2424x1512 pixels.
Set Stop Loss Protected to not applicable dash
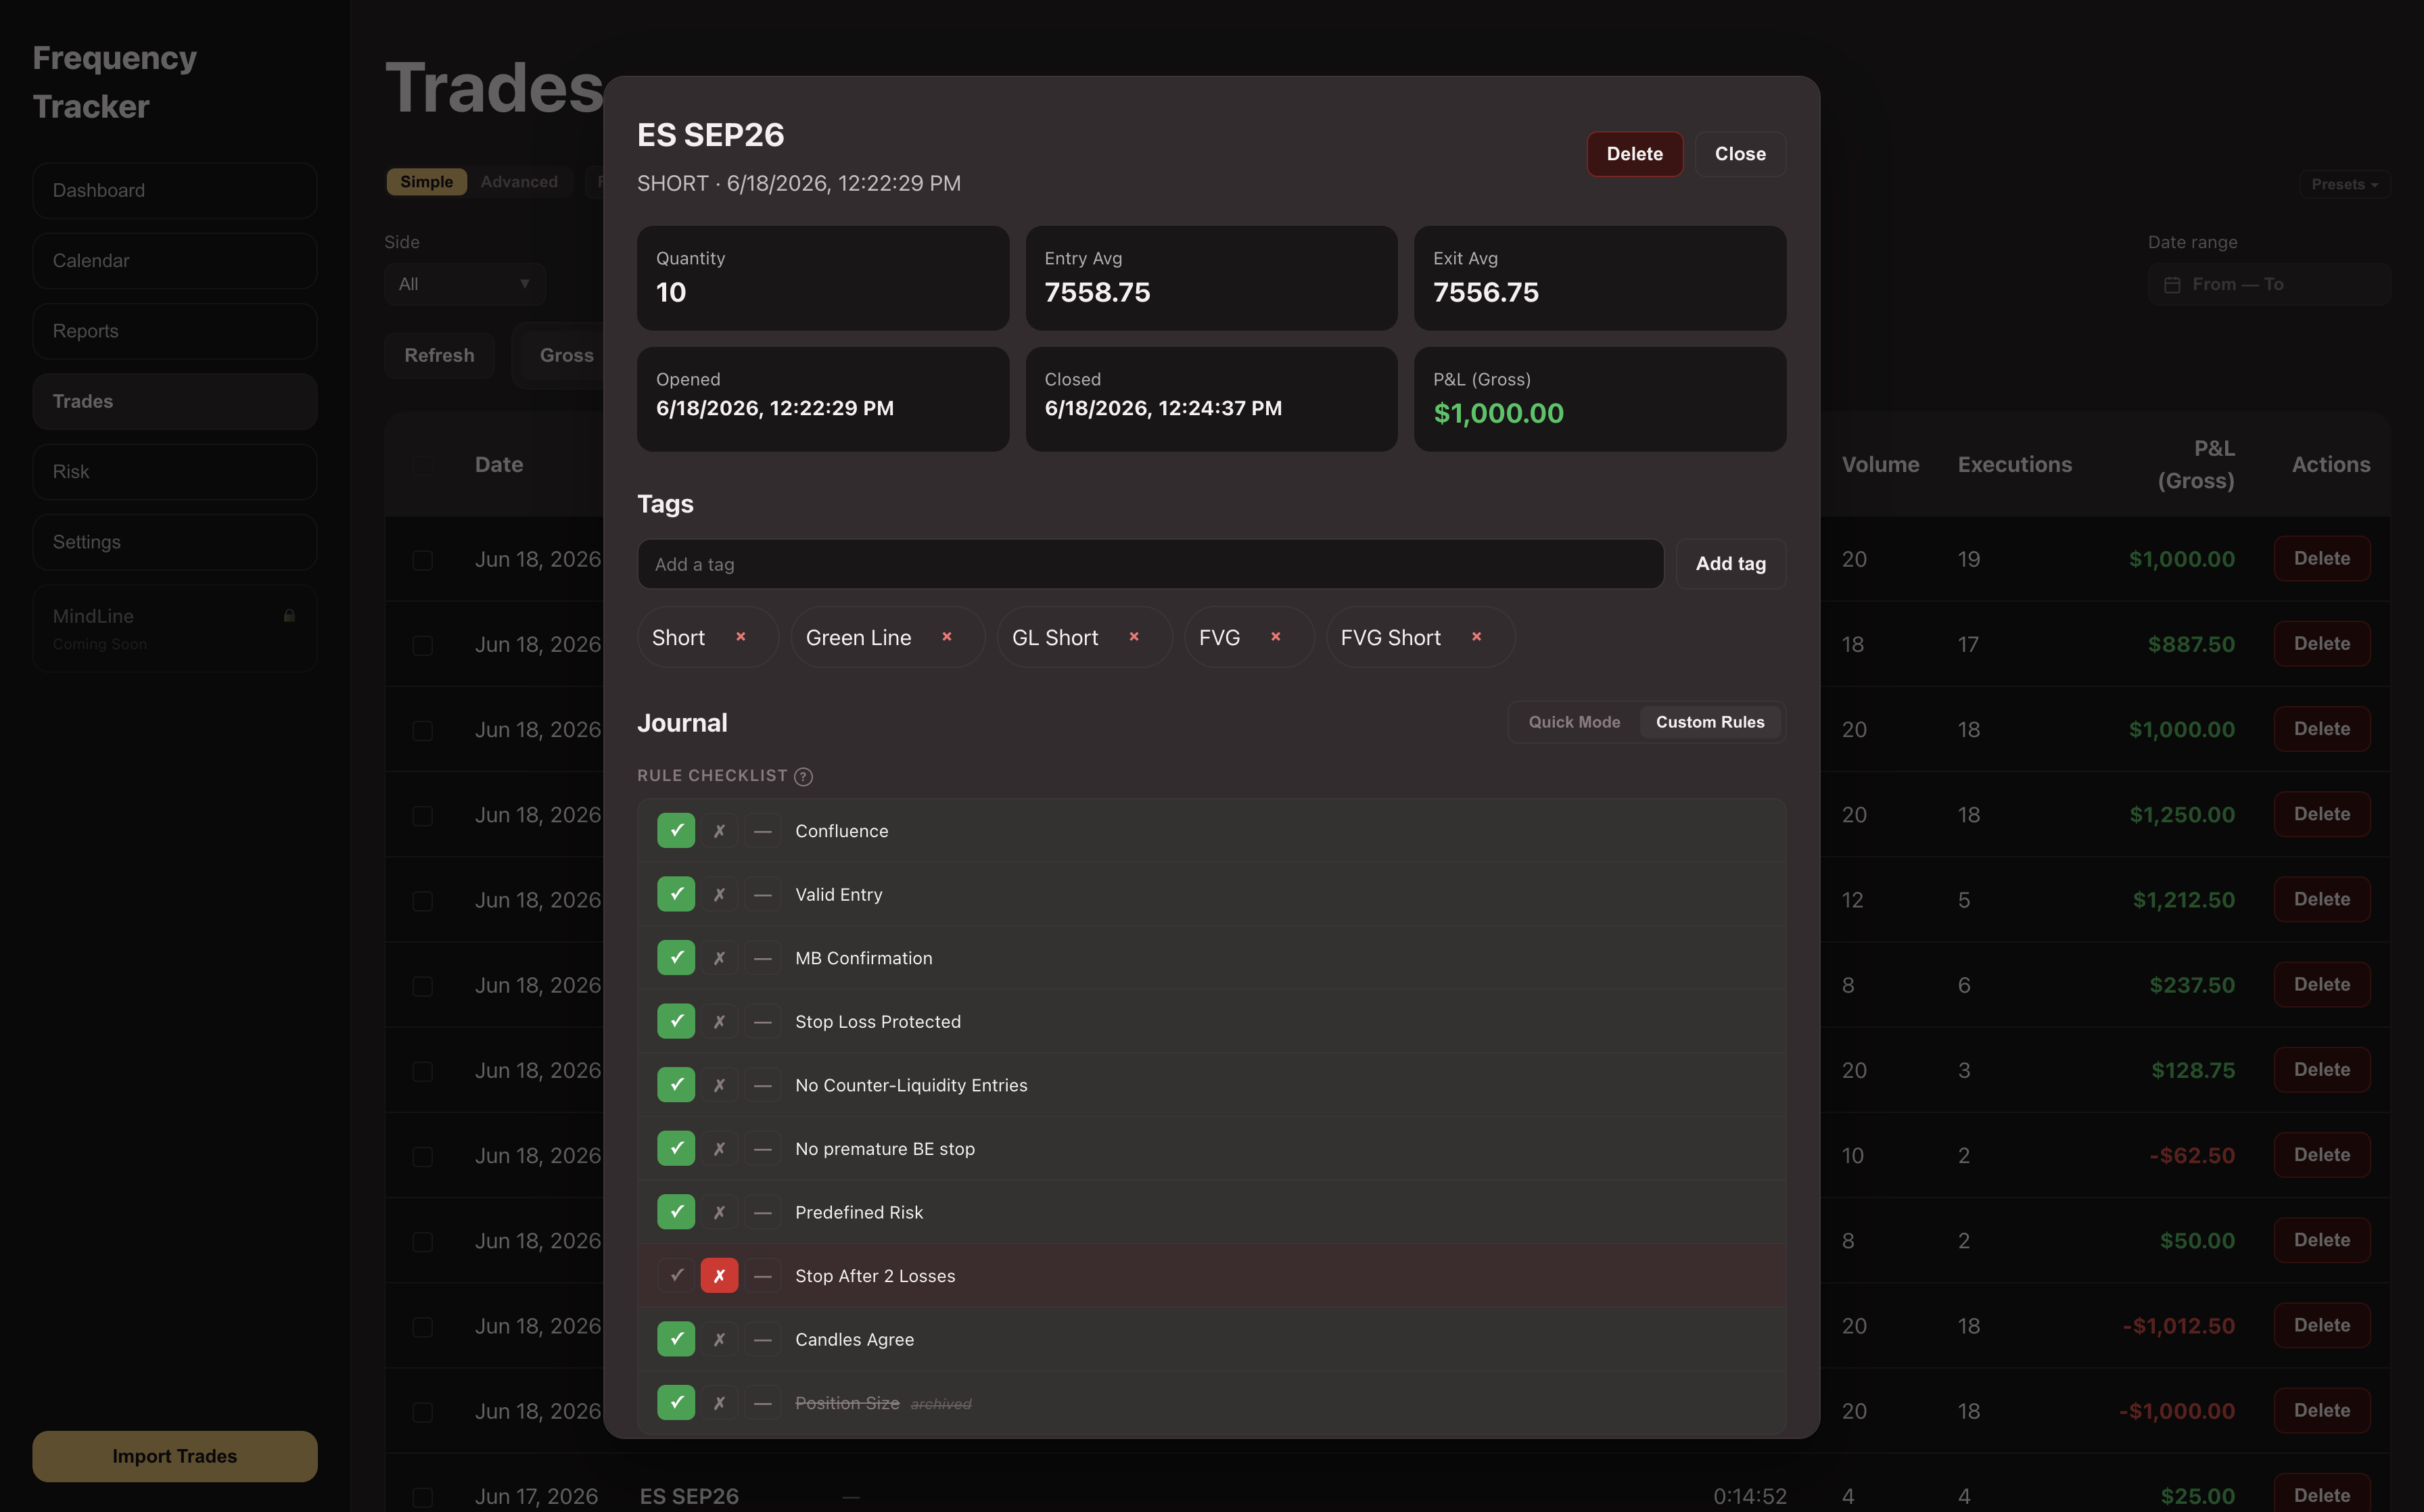click(x=763, y=1021)
